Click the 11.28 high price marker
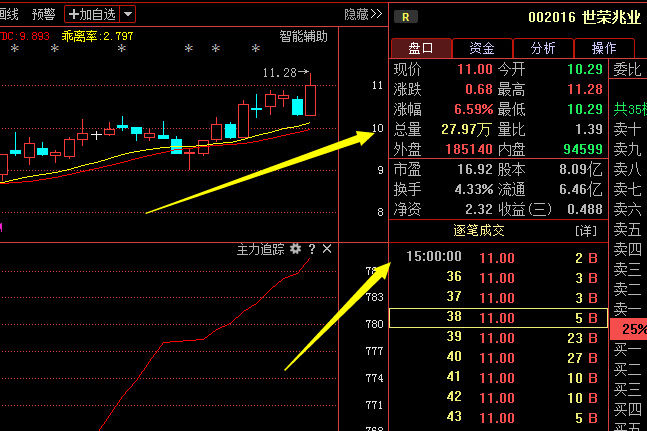The width and height of the screenshot is (647, 431). [x=279, y=73]
